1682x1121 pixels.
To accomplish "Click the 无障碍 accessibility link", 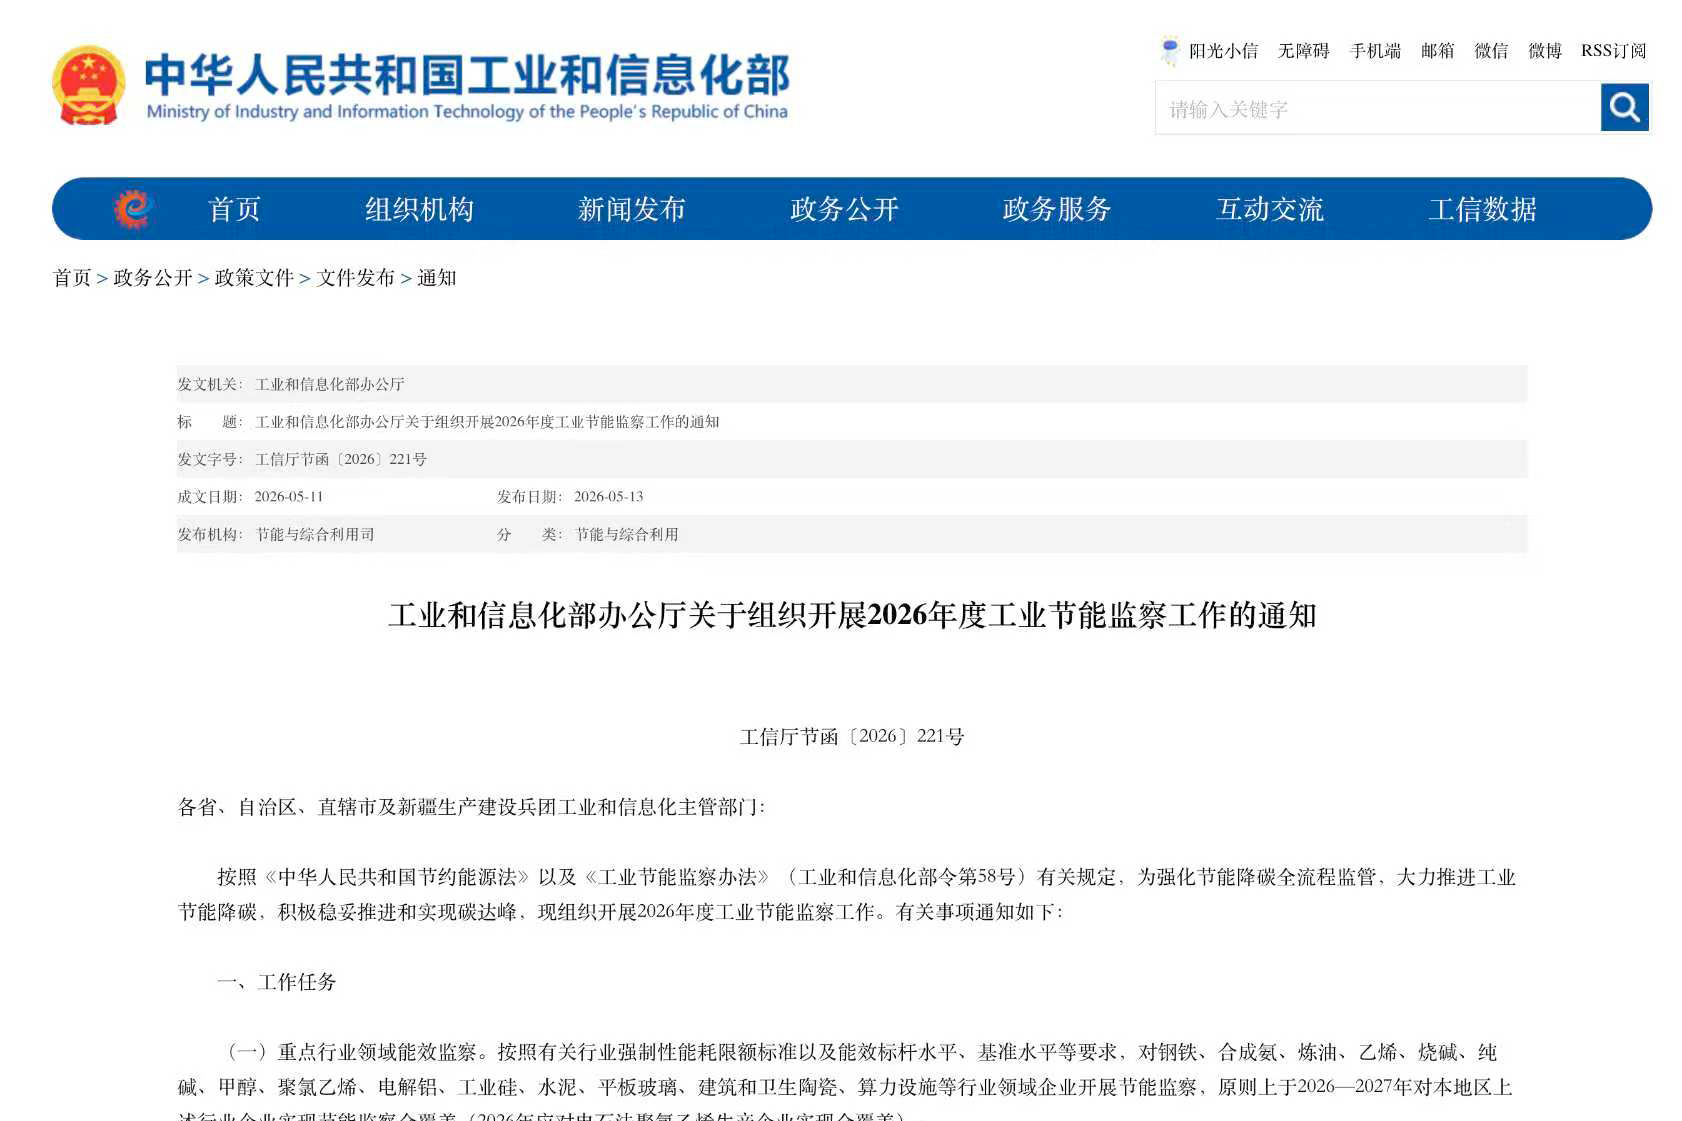I will [x=1303, y=51].
